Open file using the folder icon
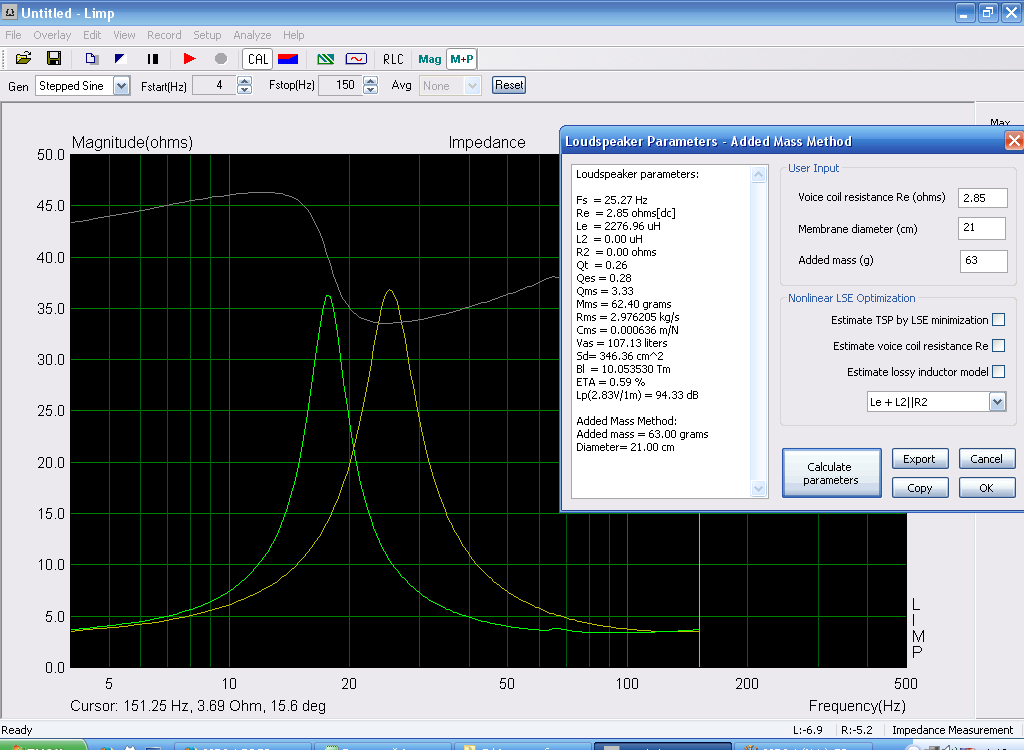This screenshot has height=750, width=1024. coord(24,59)
